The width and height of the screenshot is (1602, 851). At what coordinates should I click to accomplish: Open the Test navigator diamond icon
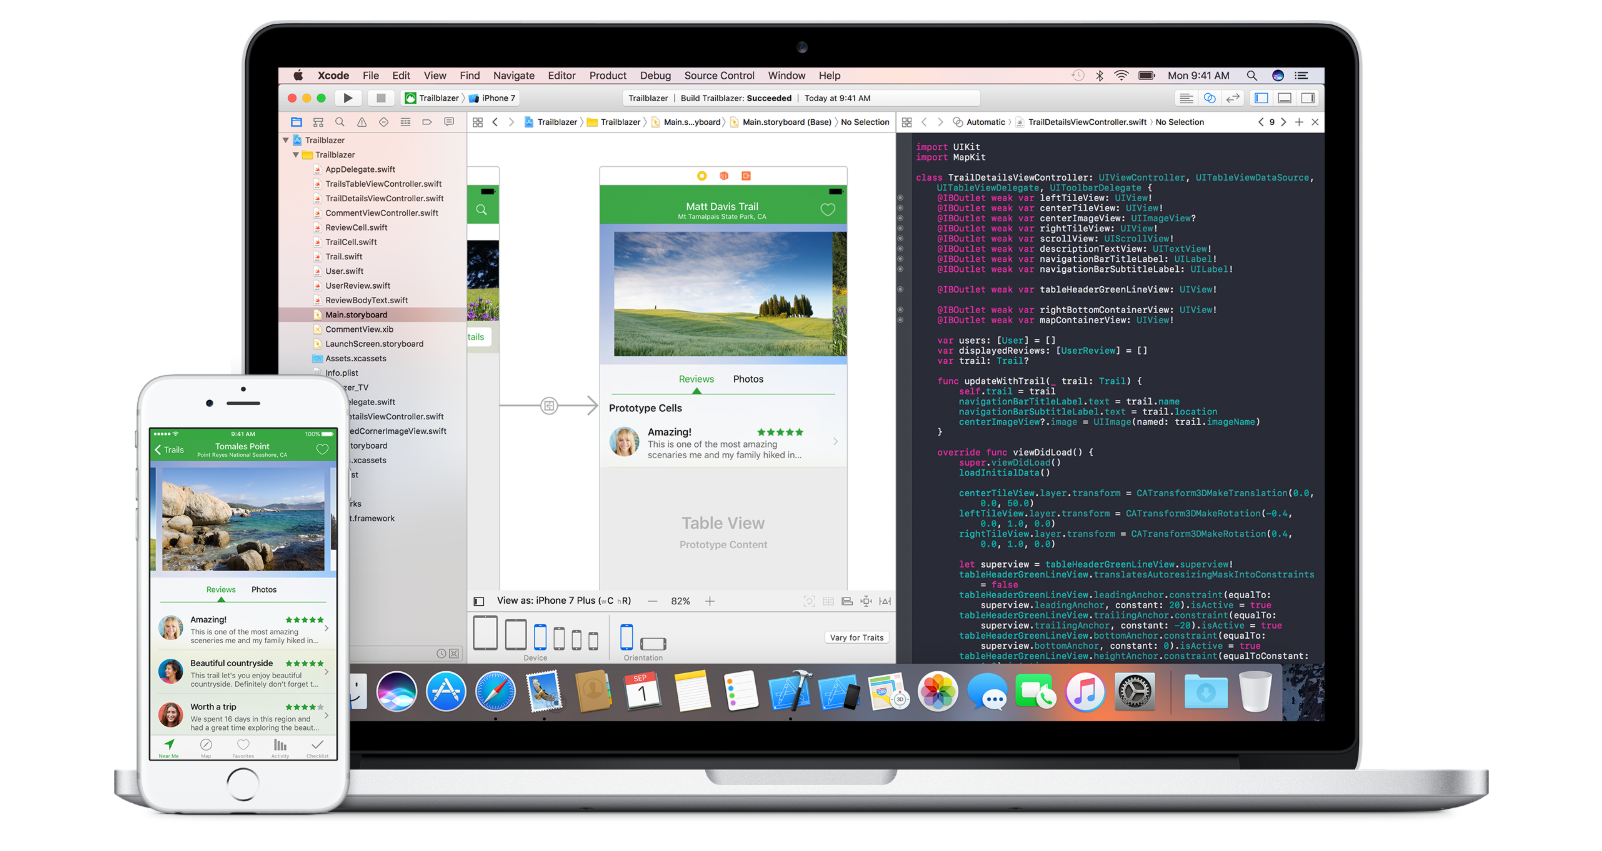pos(383,122)
